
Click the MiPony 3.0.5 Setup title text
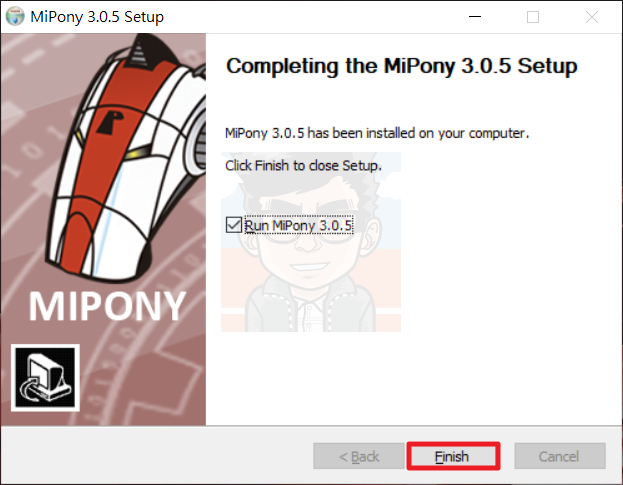click(x=97, y=17)
